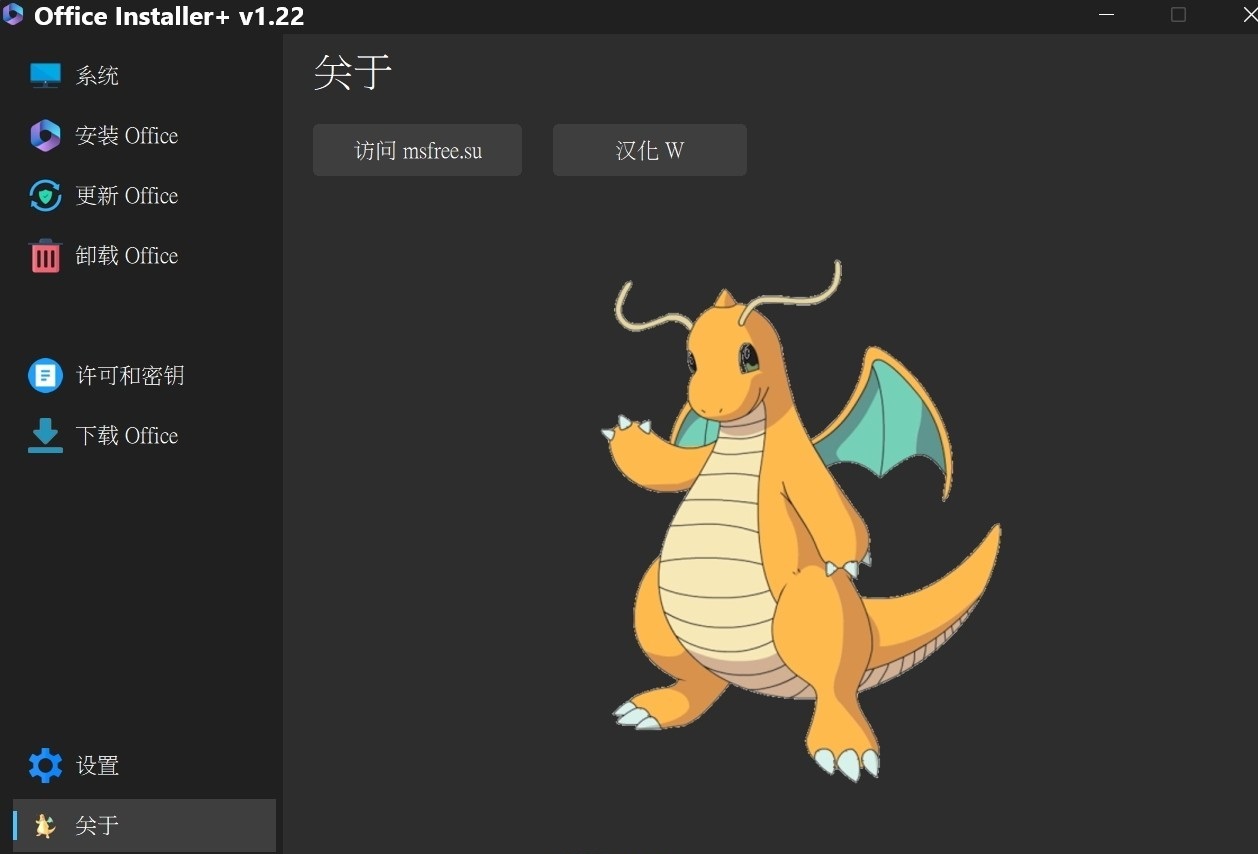Open the 系统 page from the sidebar

98,76
